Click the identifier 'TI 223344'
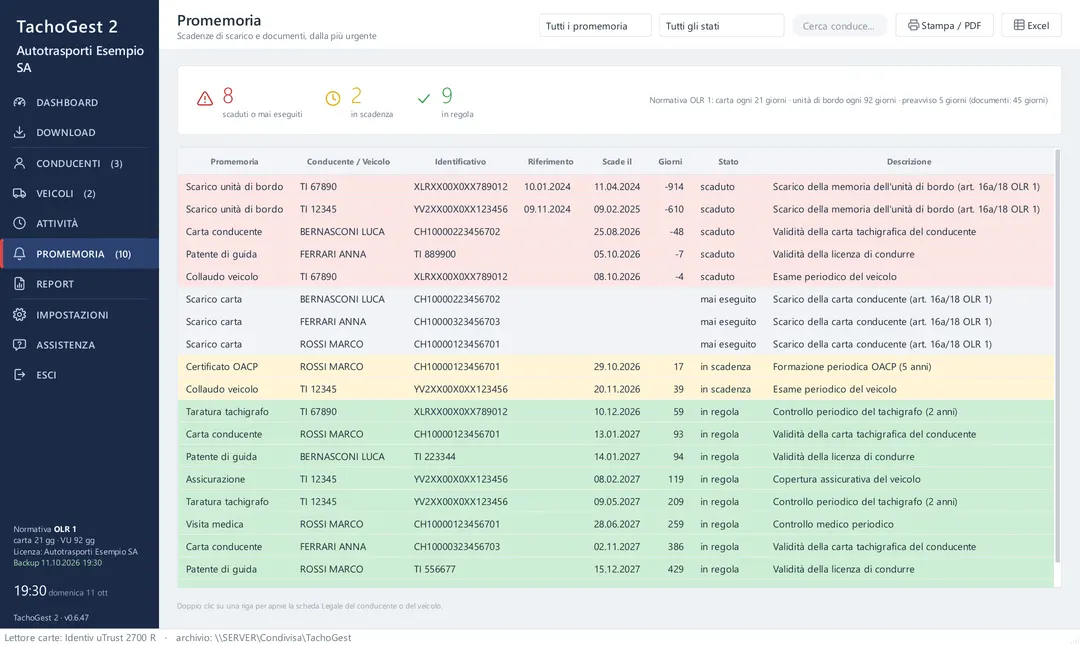Screen dimensions: 1080x645 point(435,457)
